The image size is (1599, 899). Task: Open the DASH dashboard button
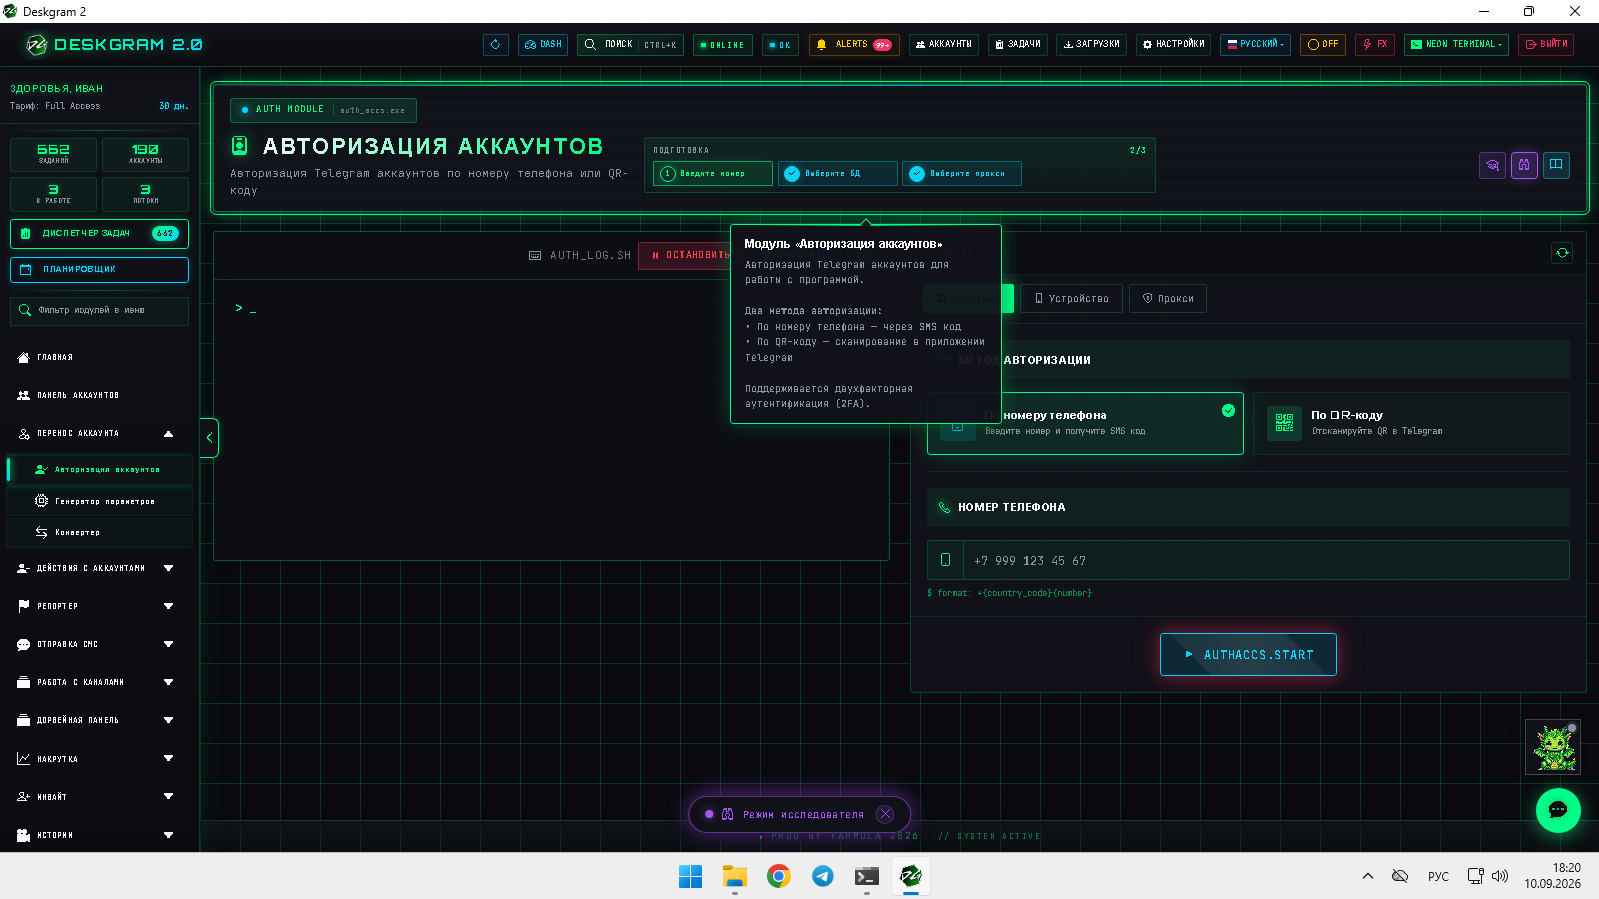[543, 45]
